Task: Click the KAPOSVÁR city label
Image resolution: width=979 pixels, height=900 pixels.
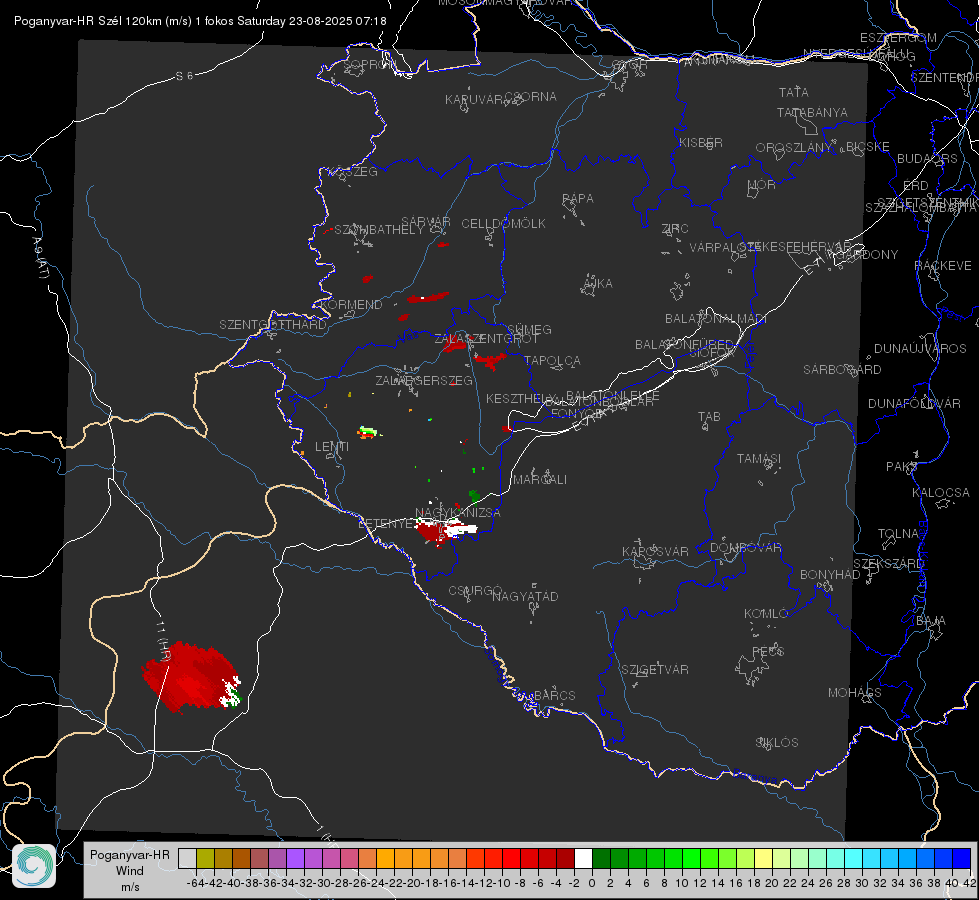Action: [x=655, y=551]
